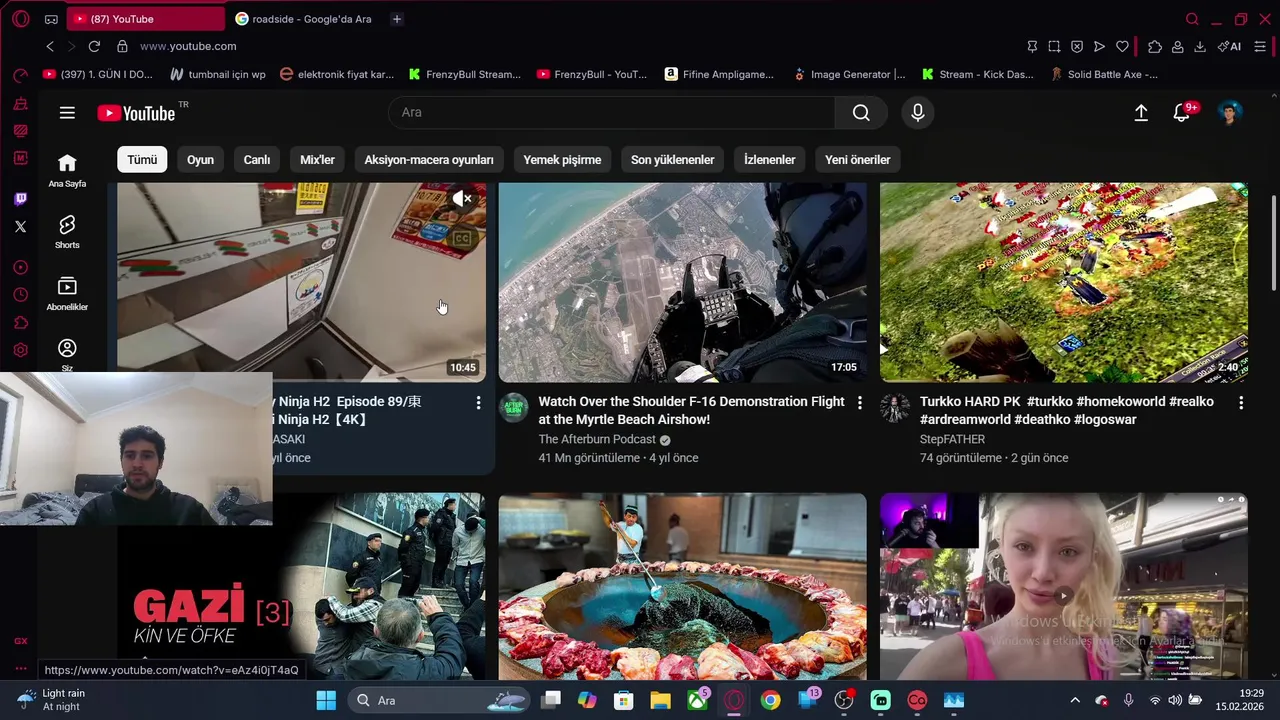Open Opera ad blocker shield icon
The image size is (1280, 720).
1077,46
